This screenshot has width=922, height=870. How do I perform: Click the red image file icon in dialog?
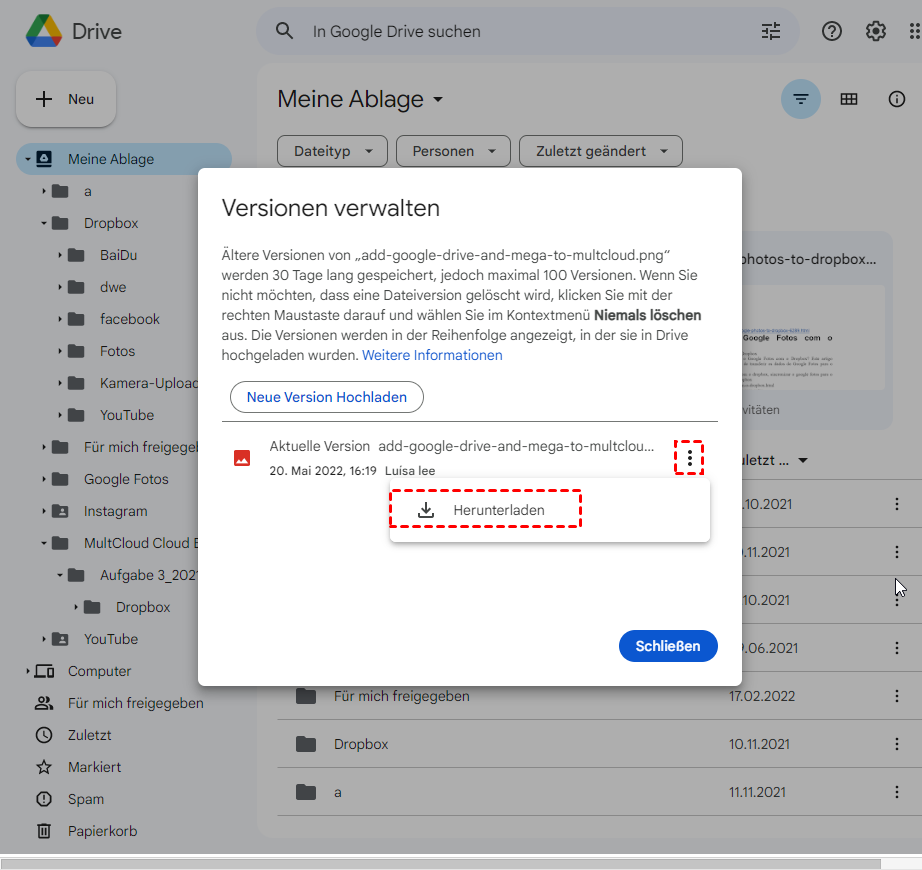tap(242, 458)
